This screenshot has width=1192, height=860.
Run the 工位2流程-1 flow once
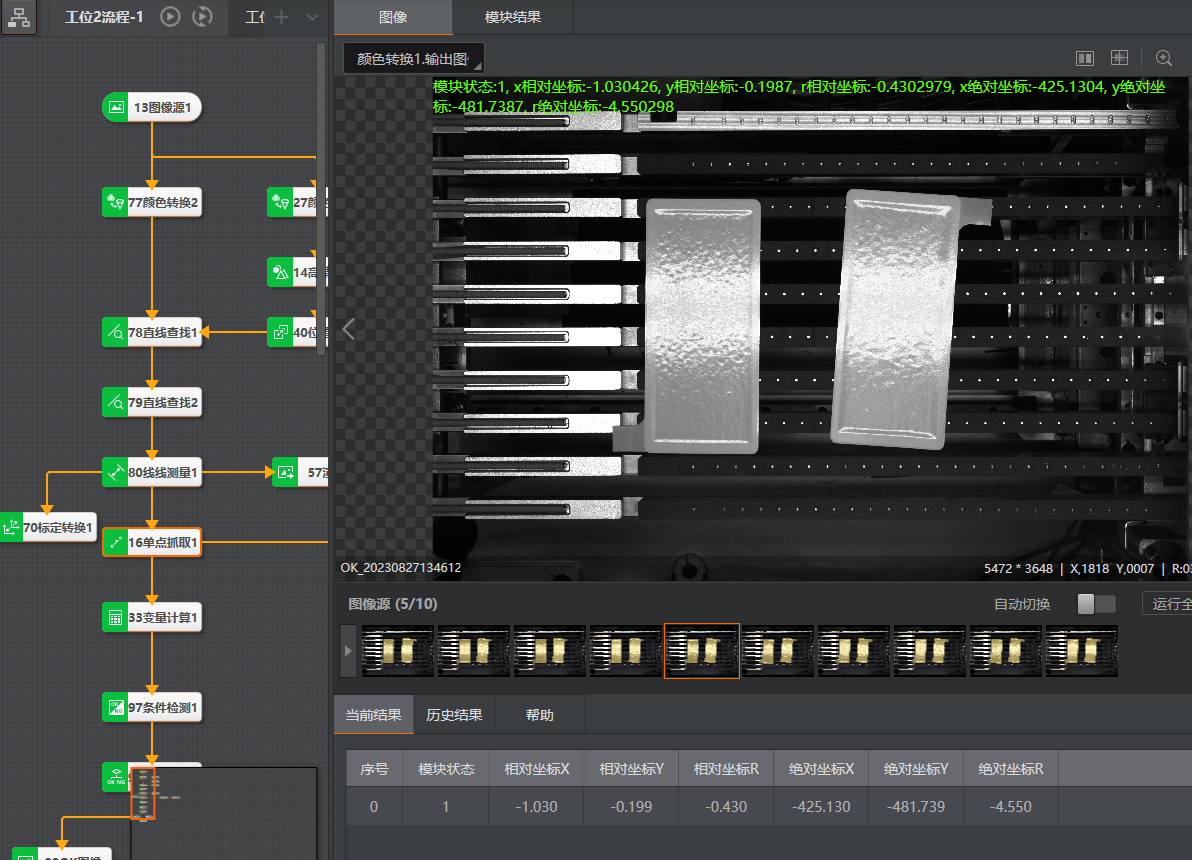[170, 17]
